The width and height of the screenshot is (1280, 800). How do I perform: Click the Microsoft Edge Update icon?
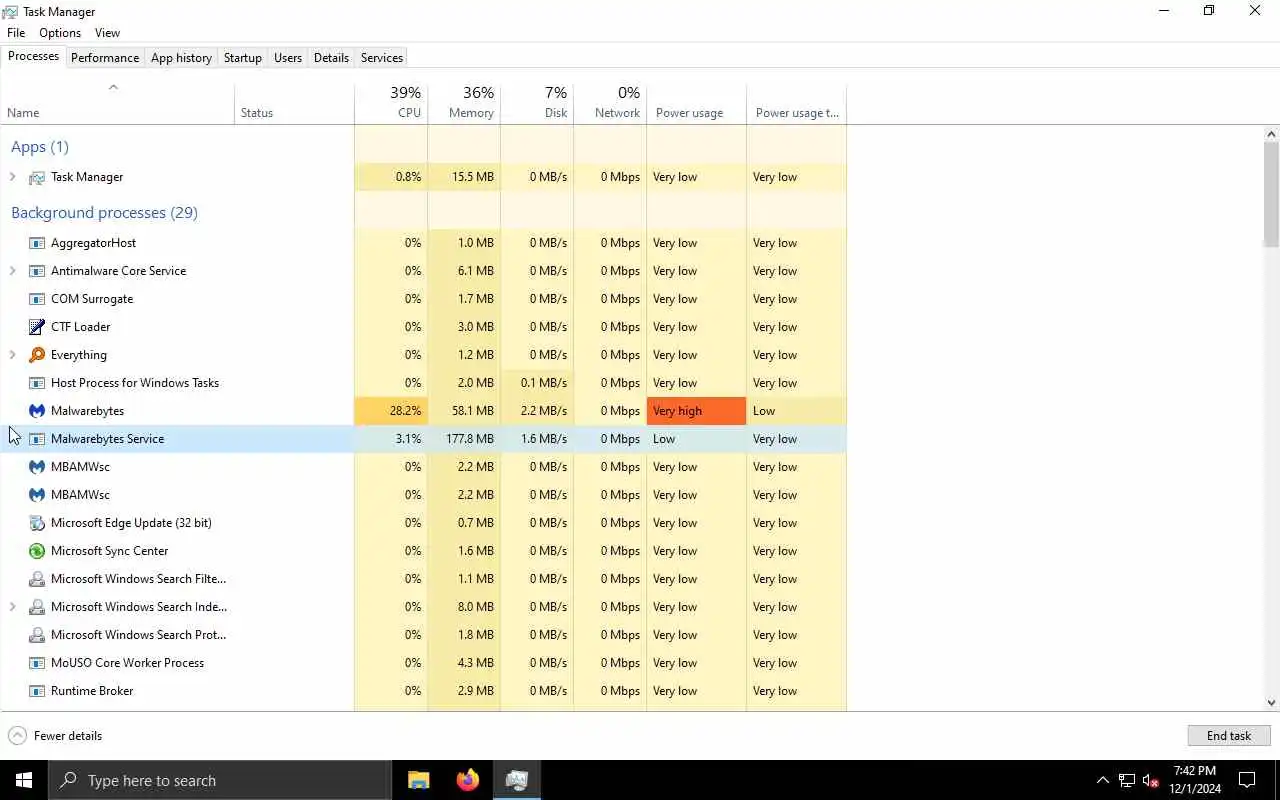(37, 523)
